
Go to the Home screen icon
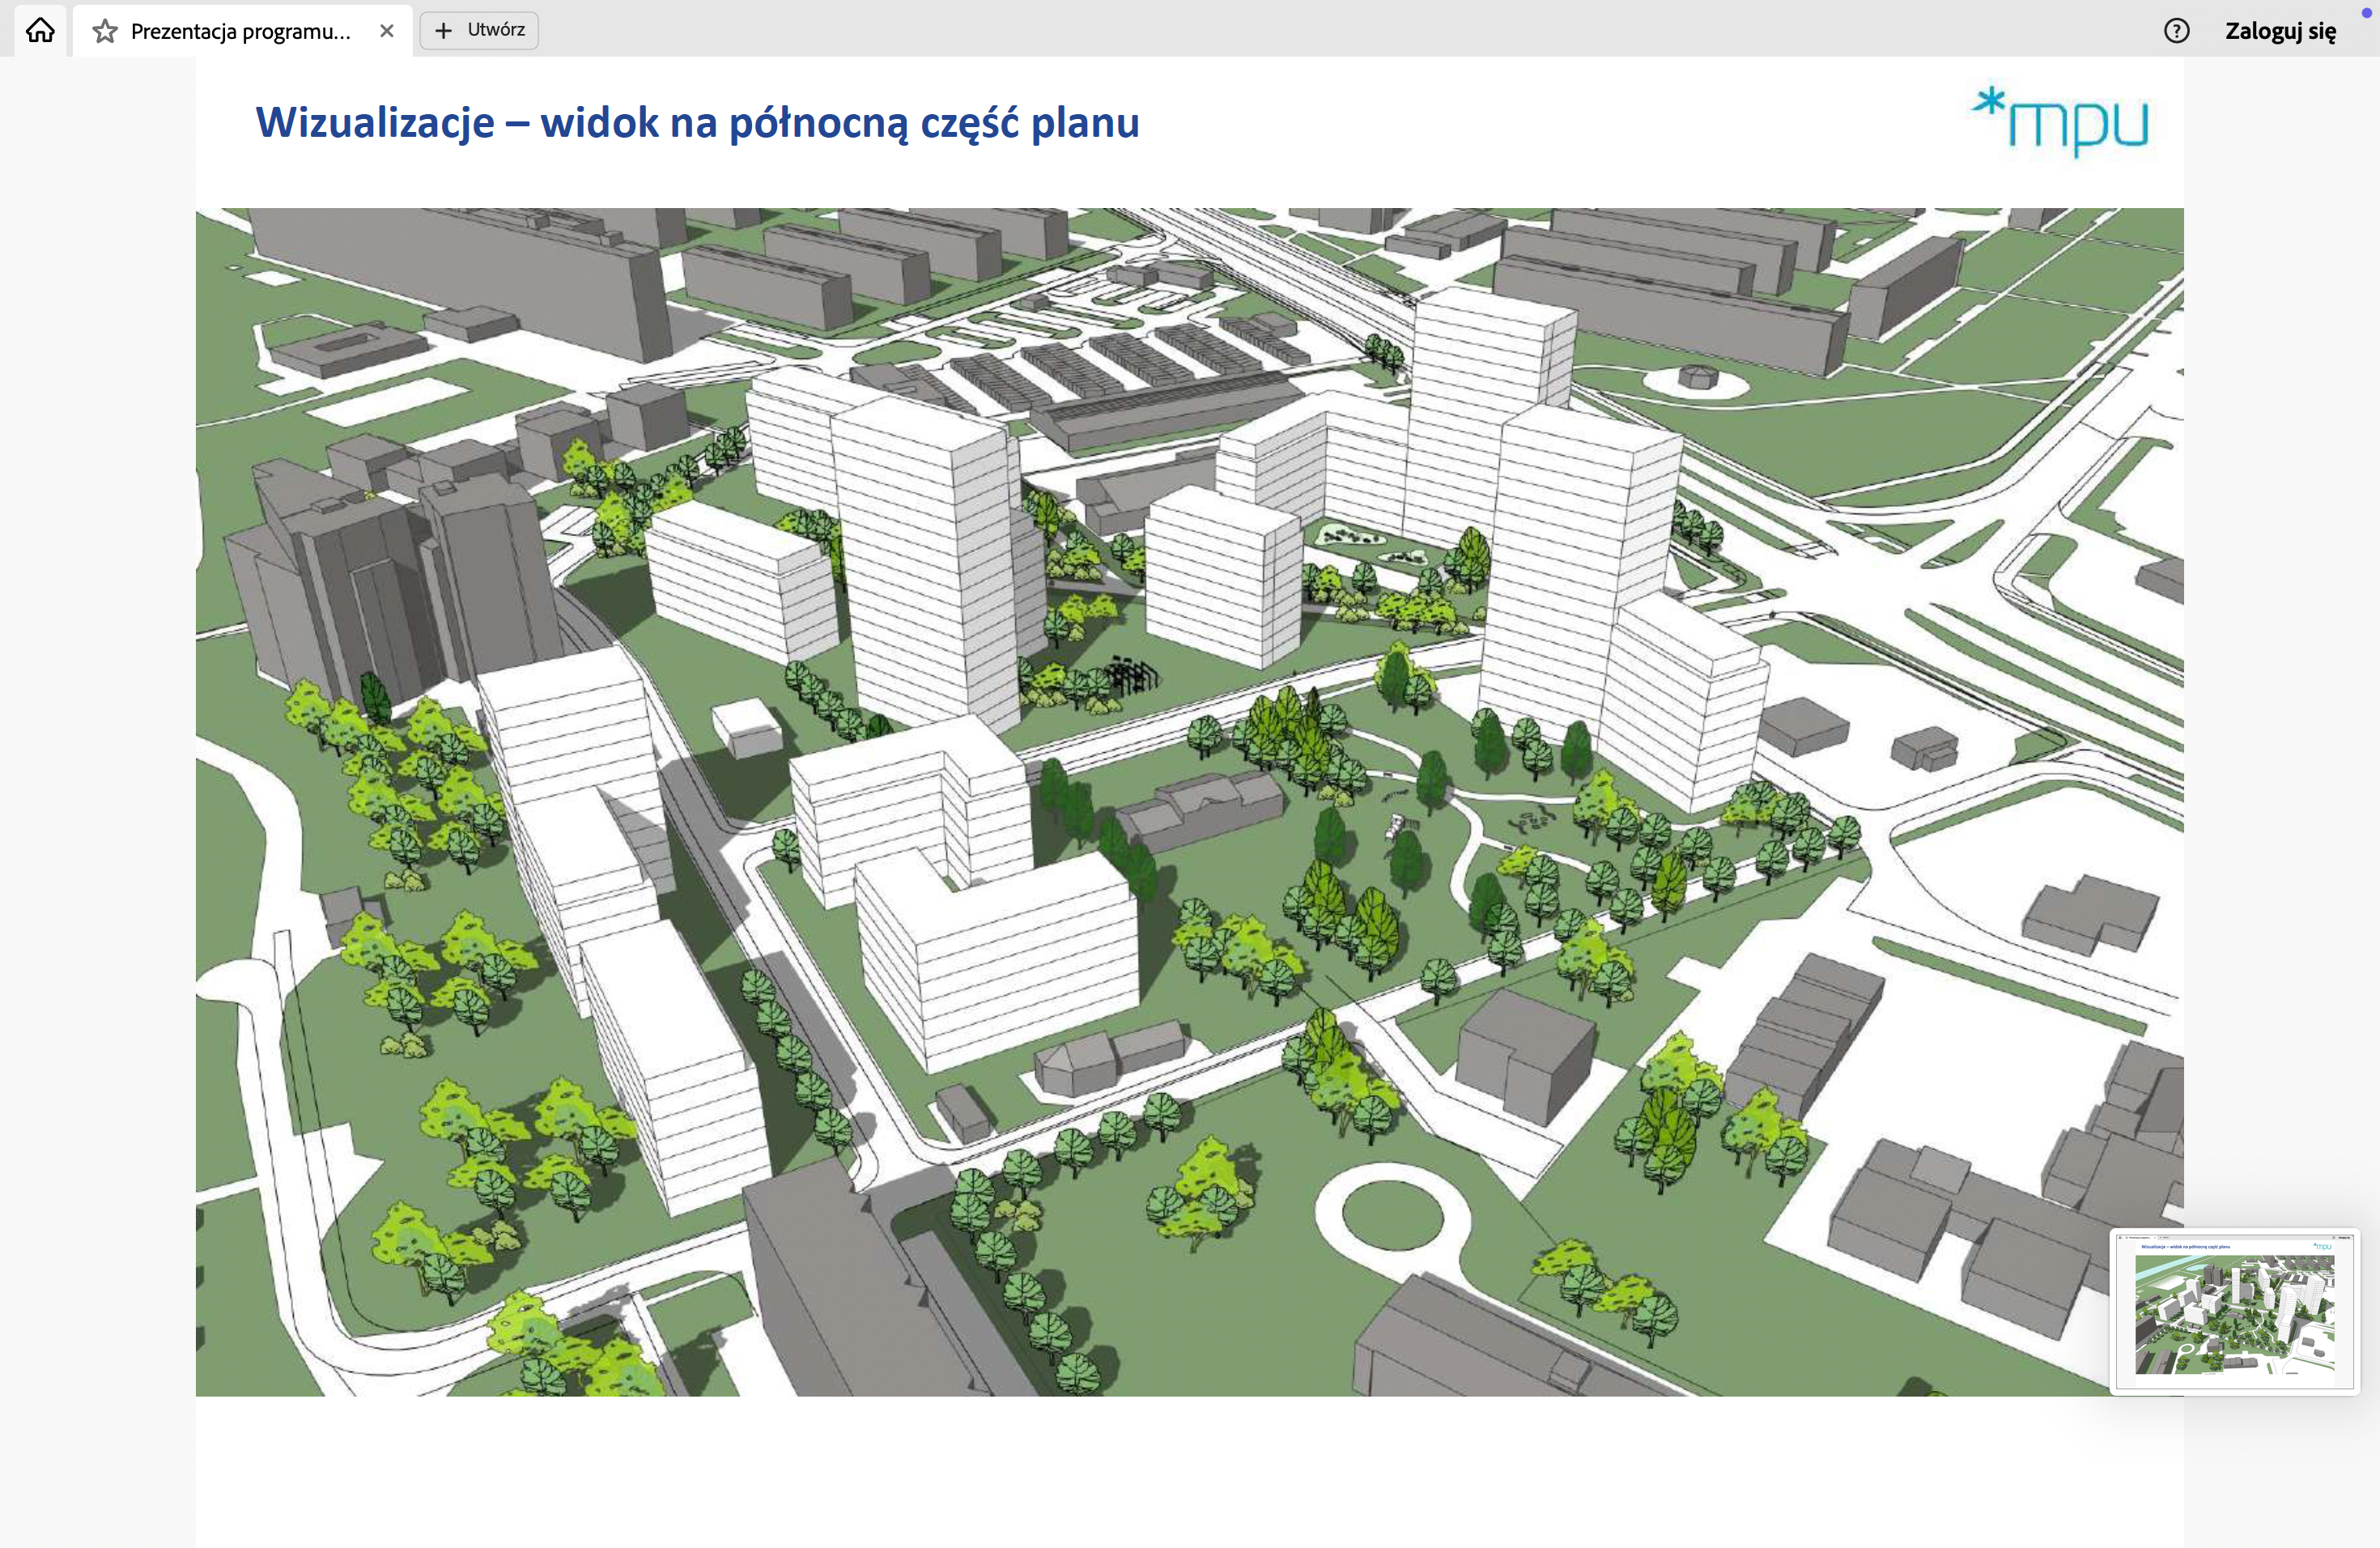tap(40, 30)
